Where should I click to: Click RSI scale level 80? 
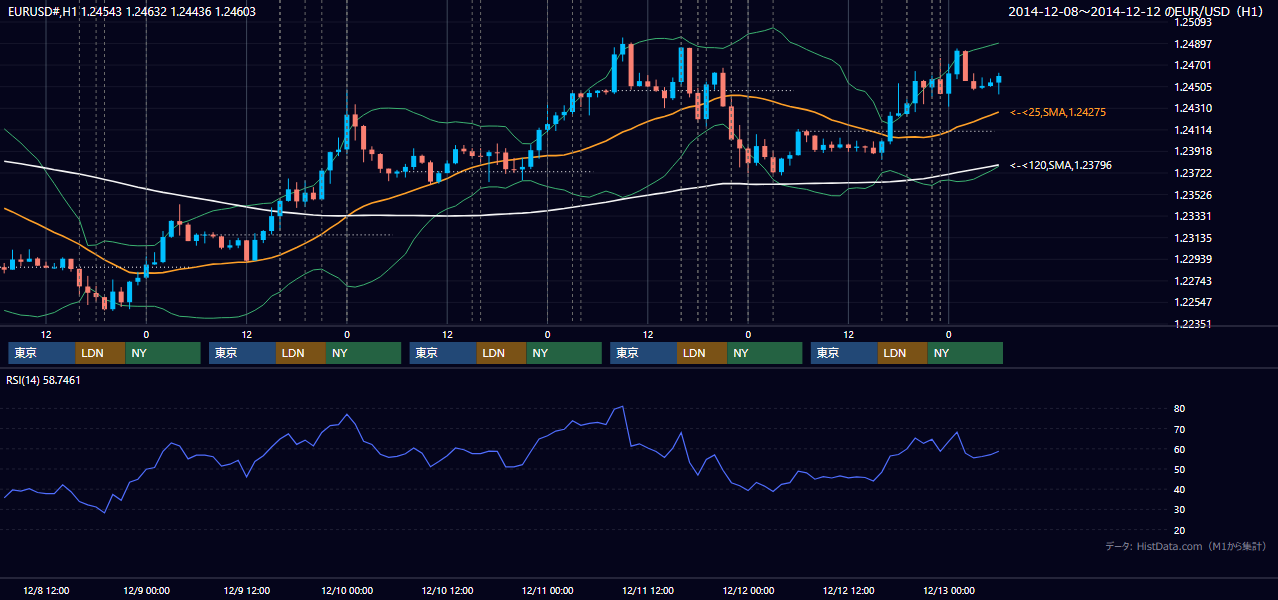tap(1179, 409)
